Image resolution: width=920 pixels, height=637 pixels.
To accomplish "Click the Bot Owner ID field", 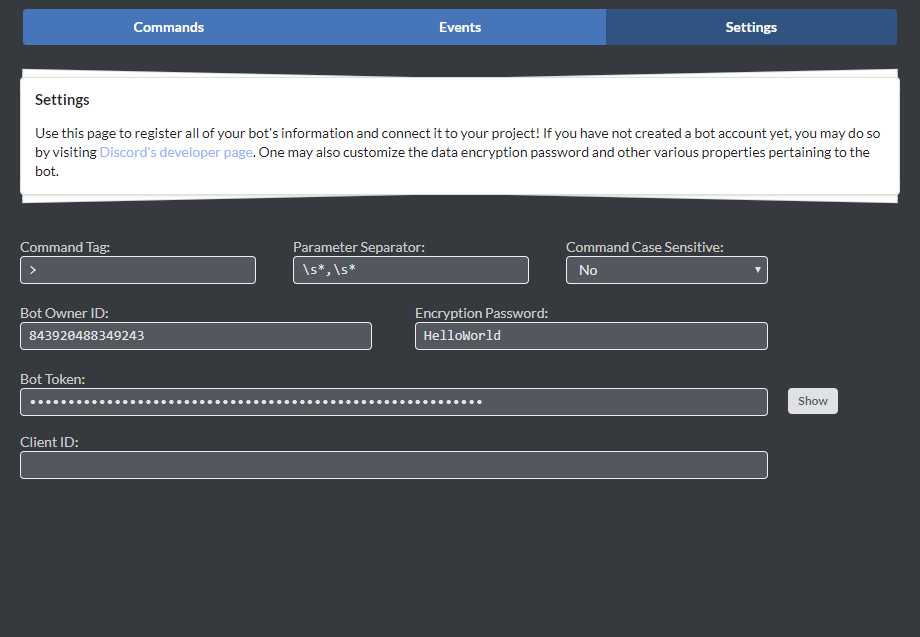I will pyautogui.click(x=196, y=336).
